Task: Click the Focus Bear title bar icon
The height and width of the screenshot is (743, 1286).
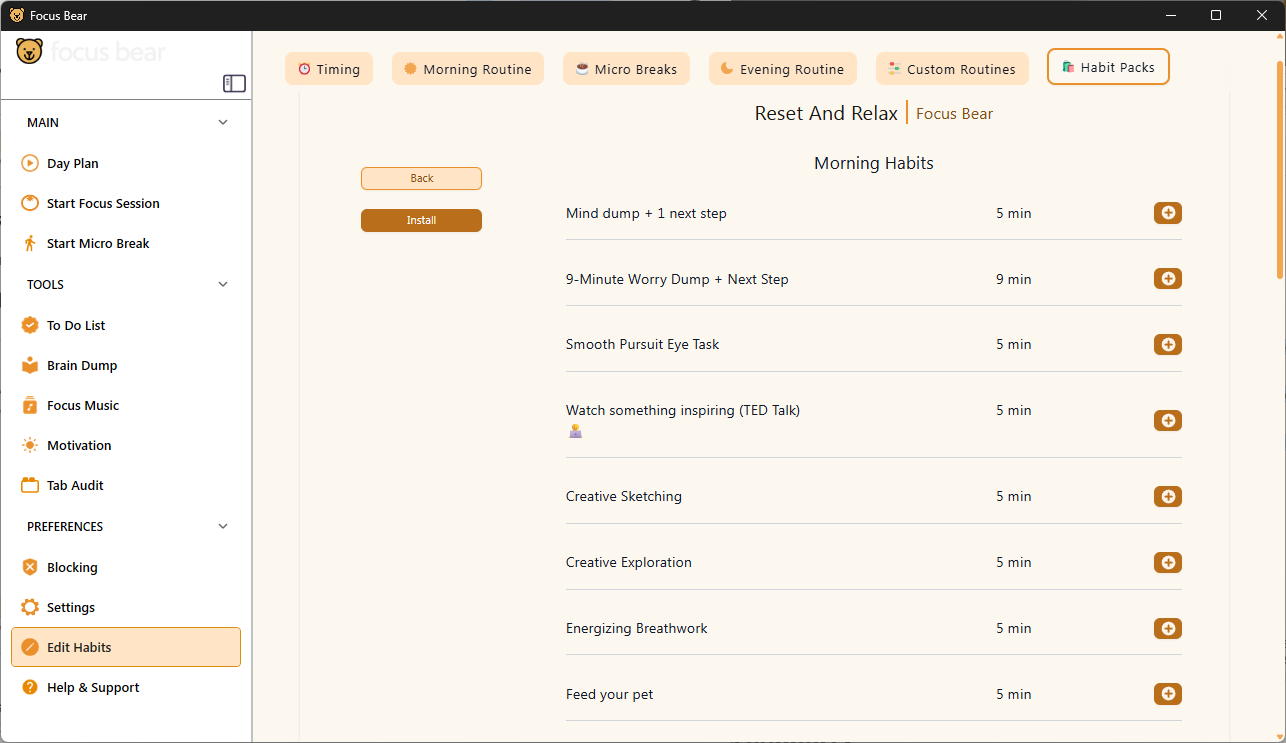Action: (x=17, y=15)
